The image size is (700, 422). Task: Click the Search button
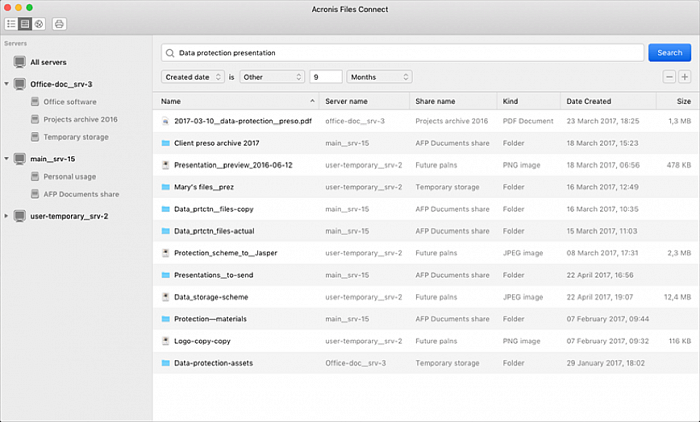(669, 53)
